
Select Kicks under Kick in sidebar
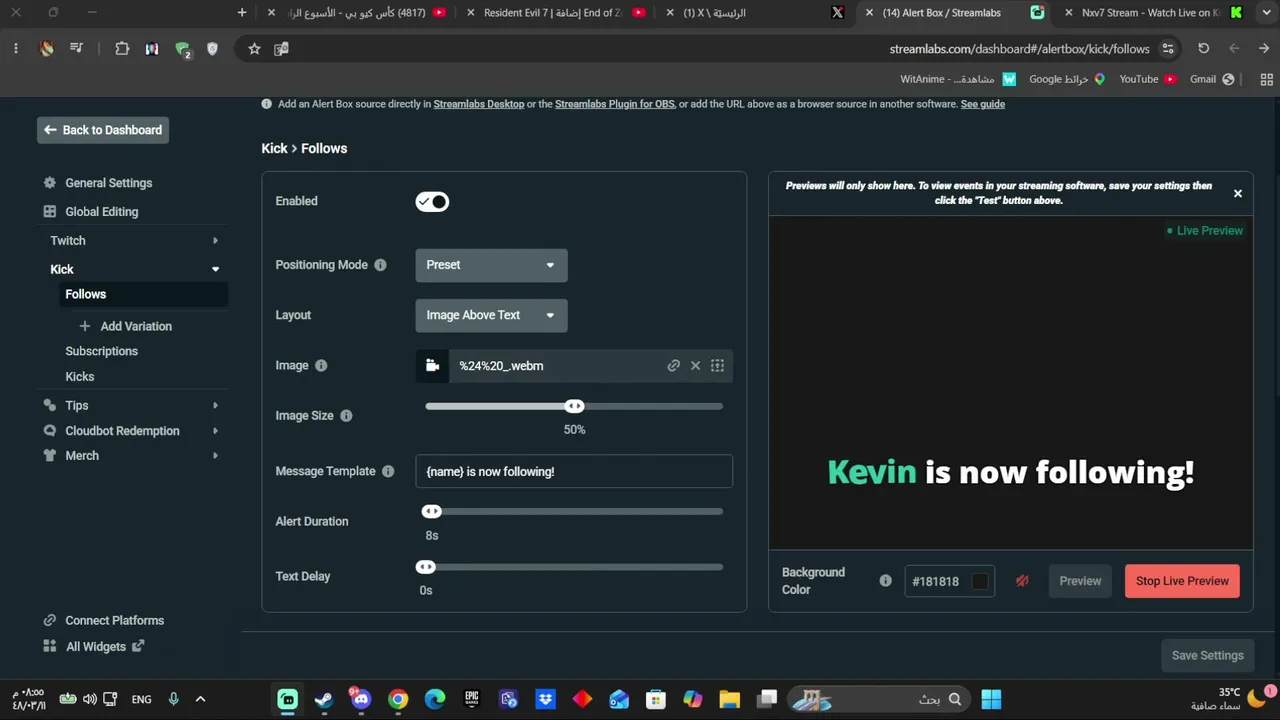point(80,377)
